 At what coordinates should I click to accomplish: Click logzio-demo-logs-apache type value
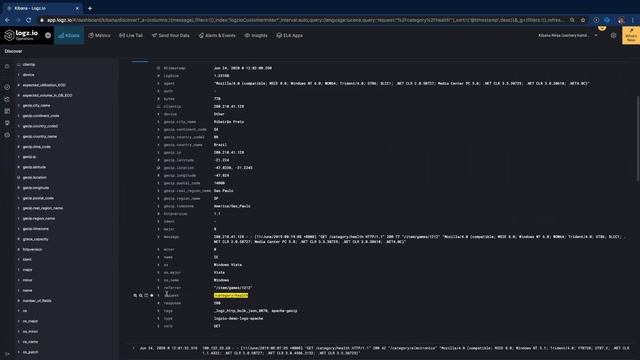click(x=238, y=318)
